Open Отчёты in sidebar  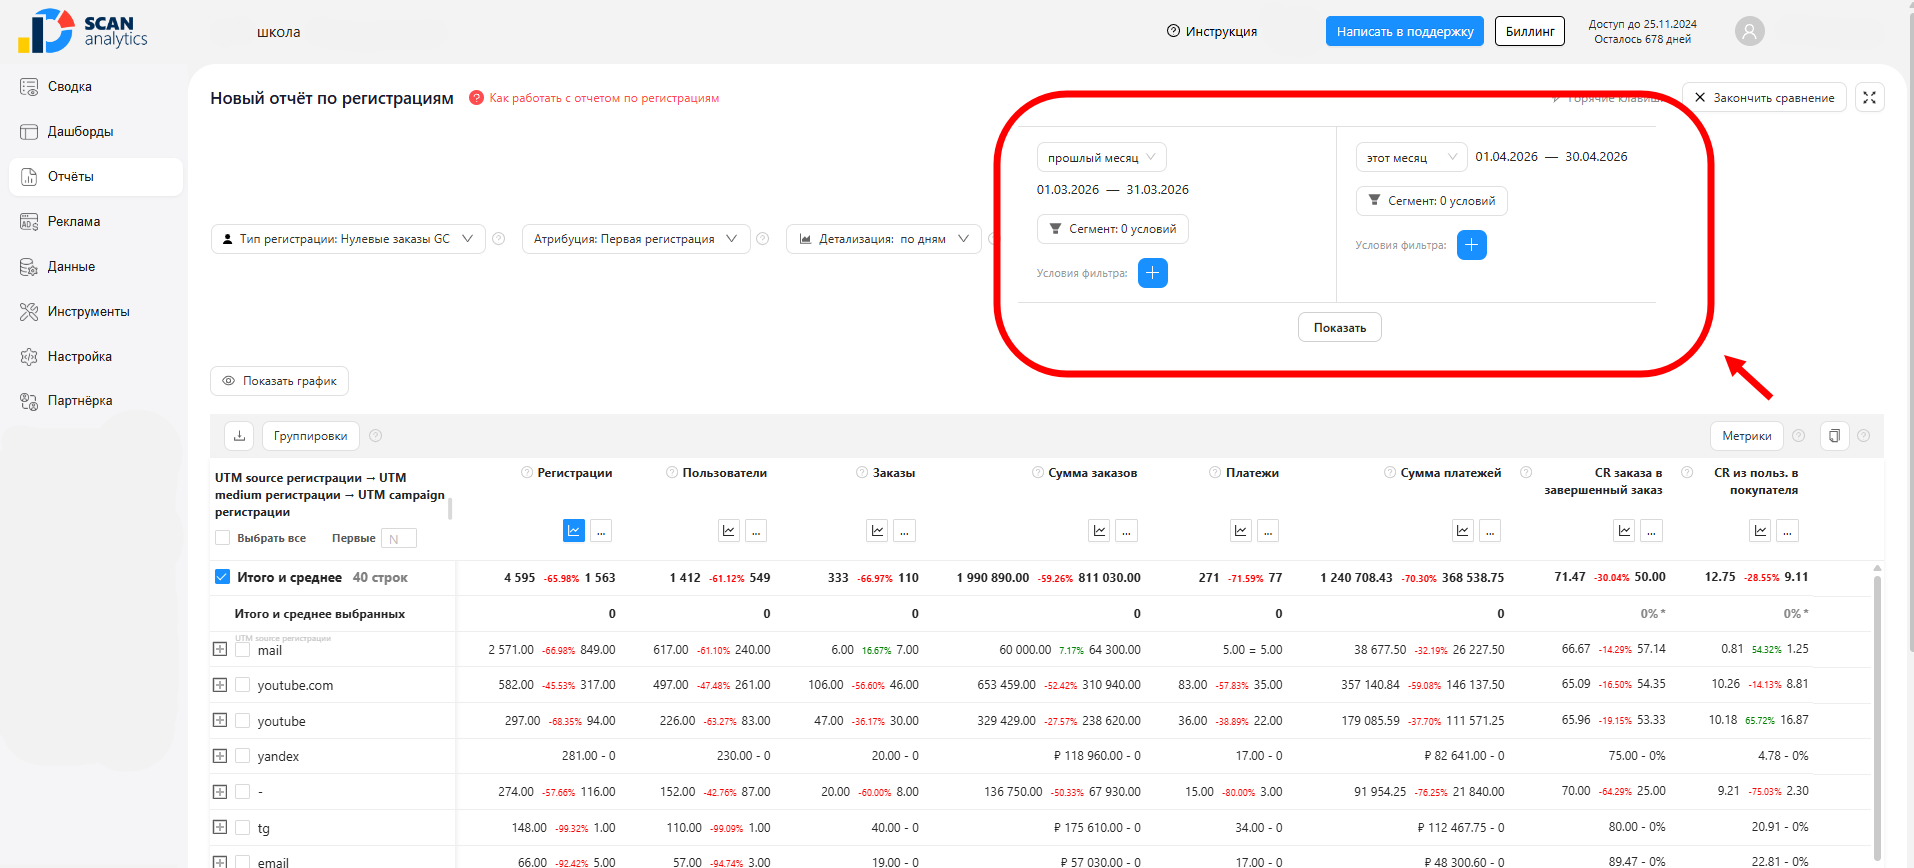click(x=95, y=177)
